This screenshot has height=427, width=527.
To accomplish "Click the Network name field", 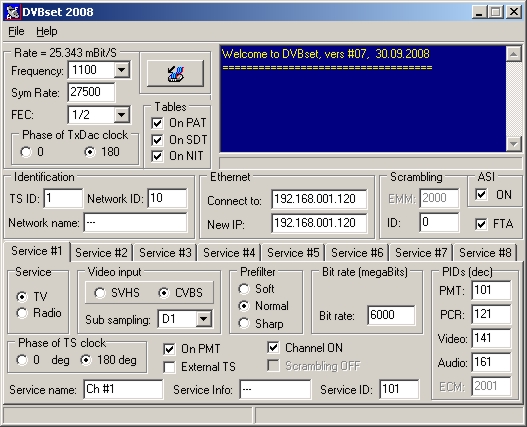I will 135,223.
